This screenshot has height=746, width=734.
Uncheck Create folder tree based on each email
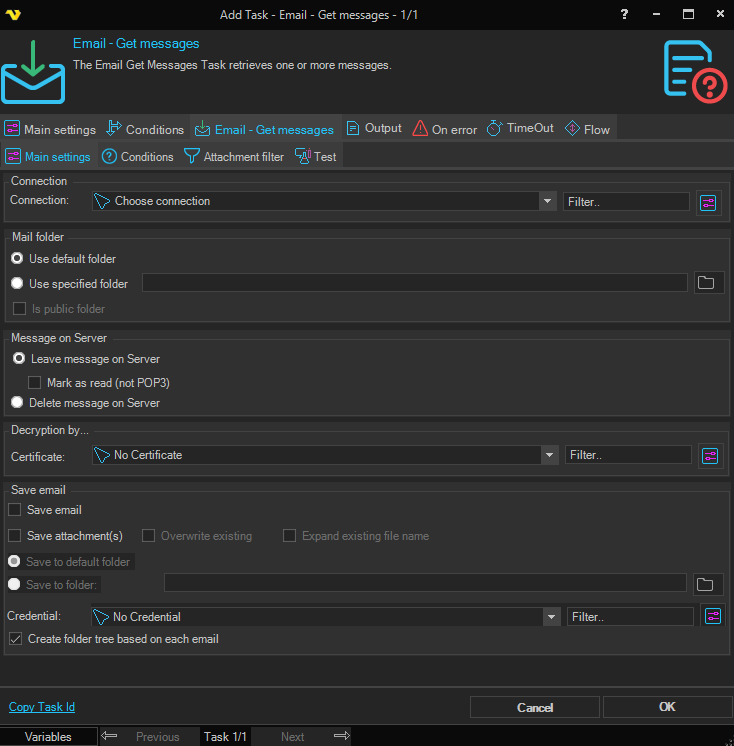tap(15, 639)
